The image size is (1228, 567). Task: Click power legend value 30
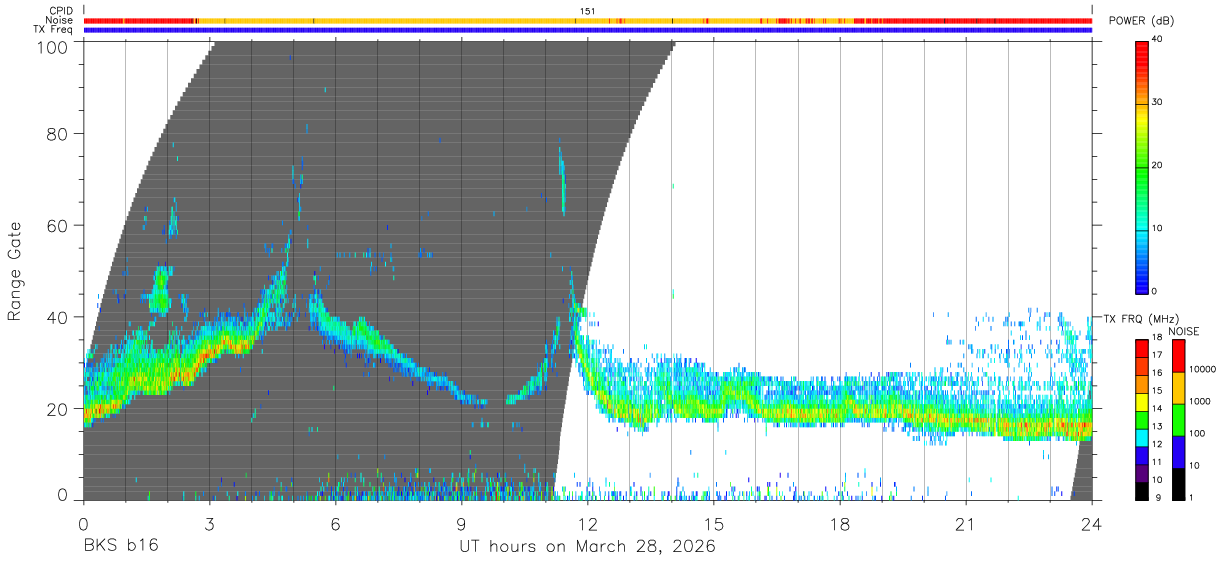(1157, 102)
